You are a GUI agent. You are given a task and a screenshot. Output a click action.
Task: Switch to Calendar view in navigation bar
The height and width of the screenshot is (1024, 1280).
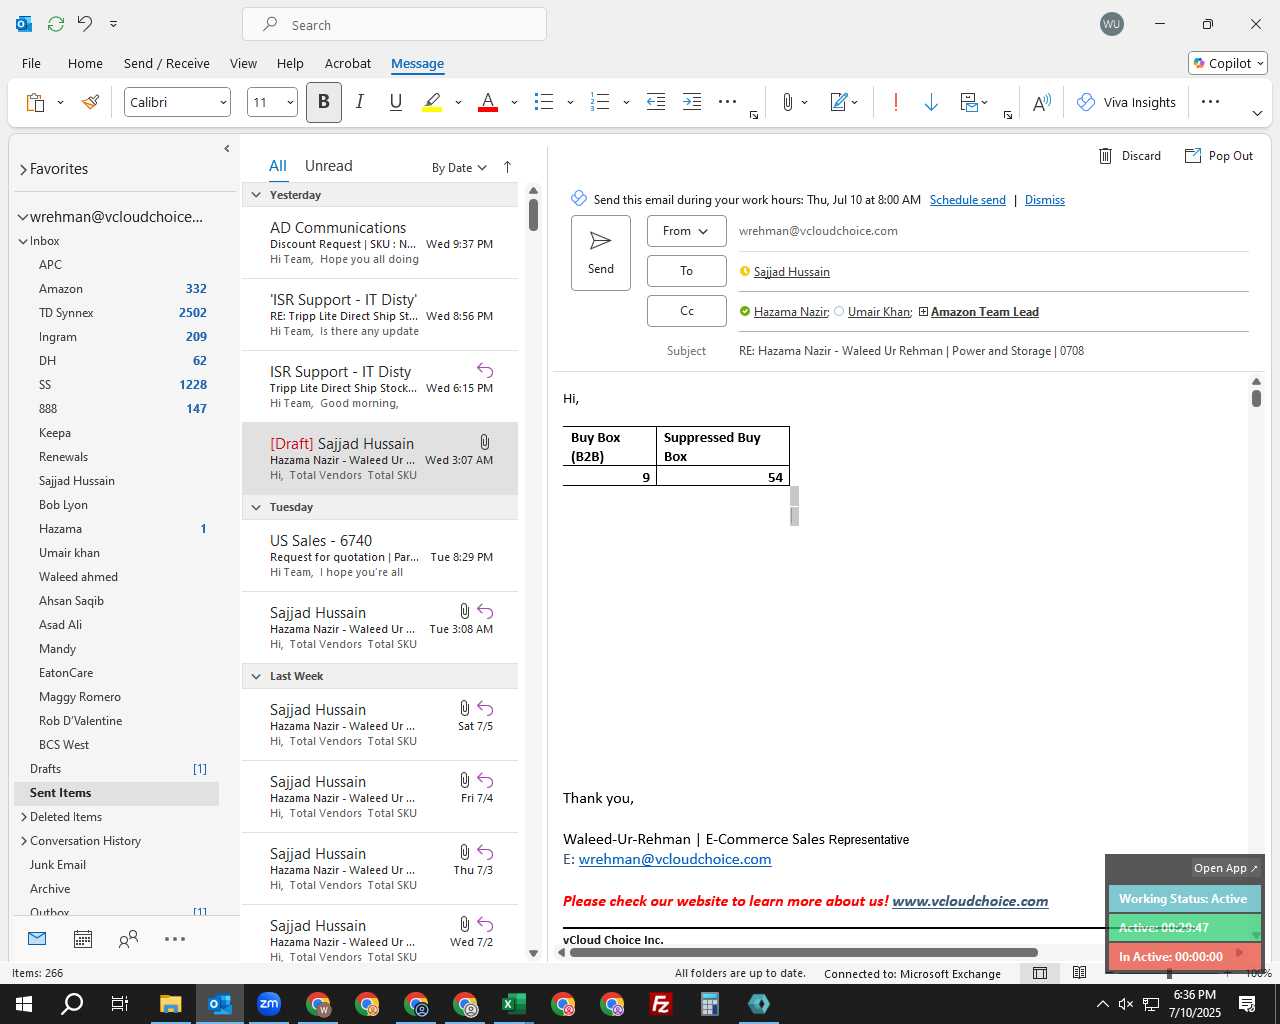pos(83,939)
